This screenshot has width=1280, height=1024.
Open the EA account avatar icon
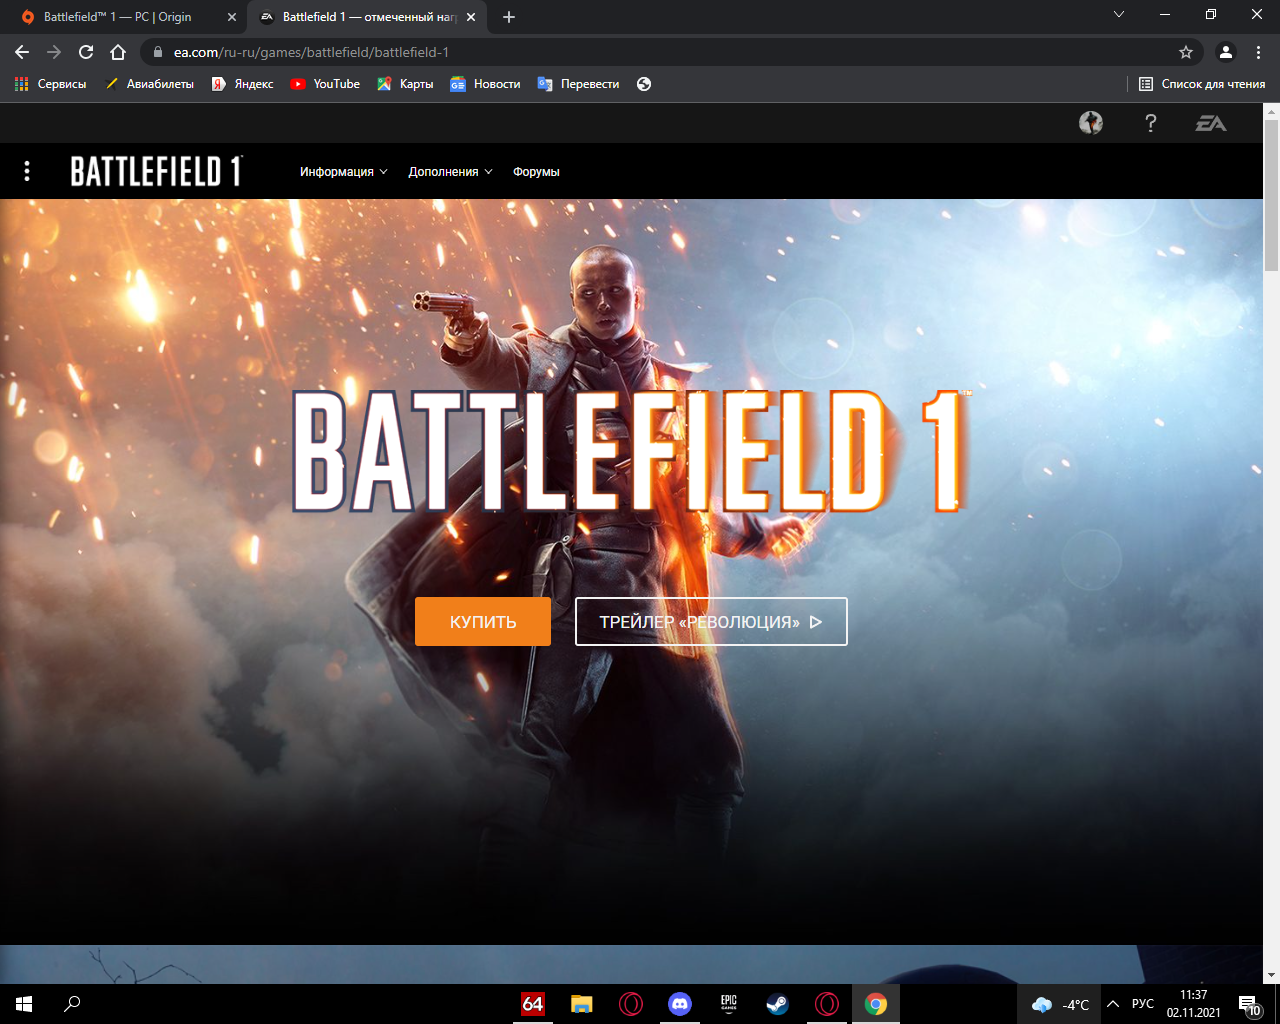pyautogui.click(x=1091, y=123)
